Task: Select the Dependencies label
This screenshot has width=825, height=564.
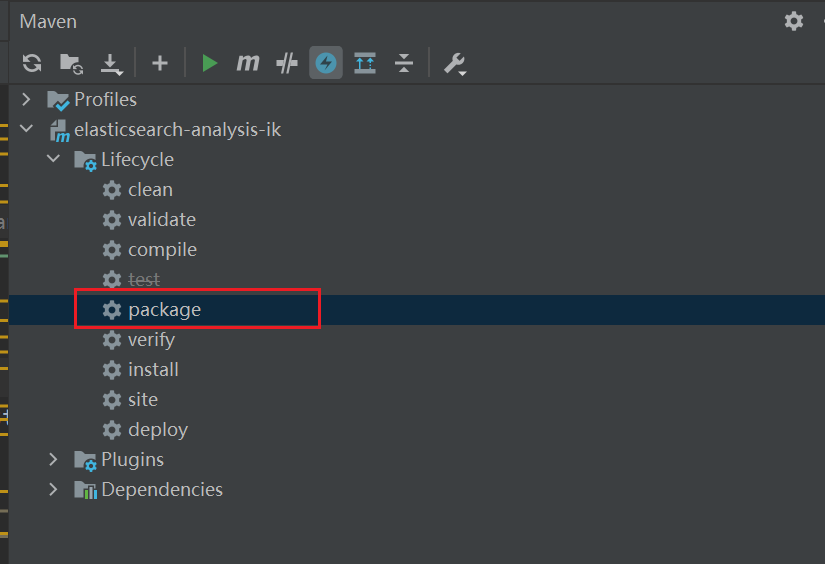Action: pyautogui.click(x=162, y=489)
